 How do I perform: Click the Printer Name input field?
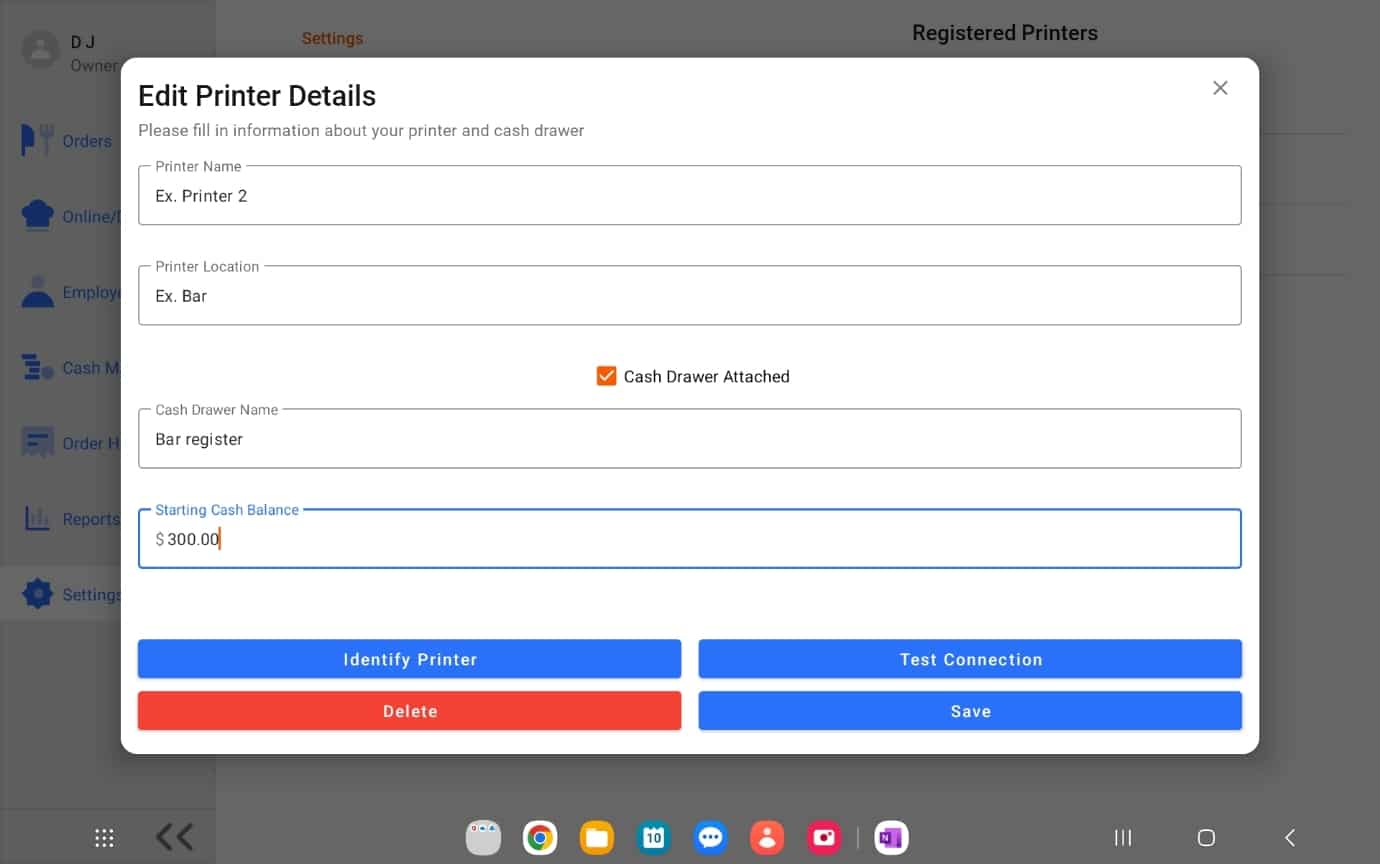click(x=690, y=195)
